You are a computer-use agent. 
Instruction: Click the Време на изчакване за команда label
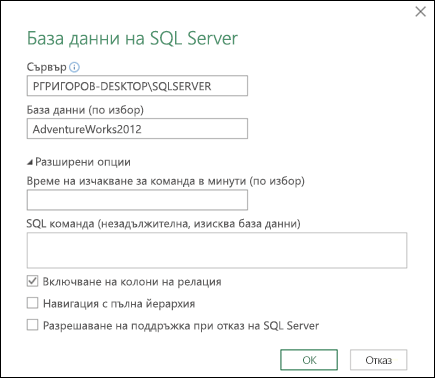click(x=166, y=181)
